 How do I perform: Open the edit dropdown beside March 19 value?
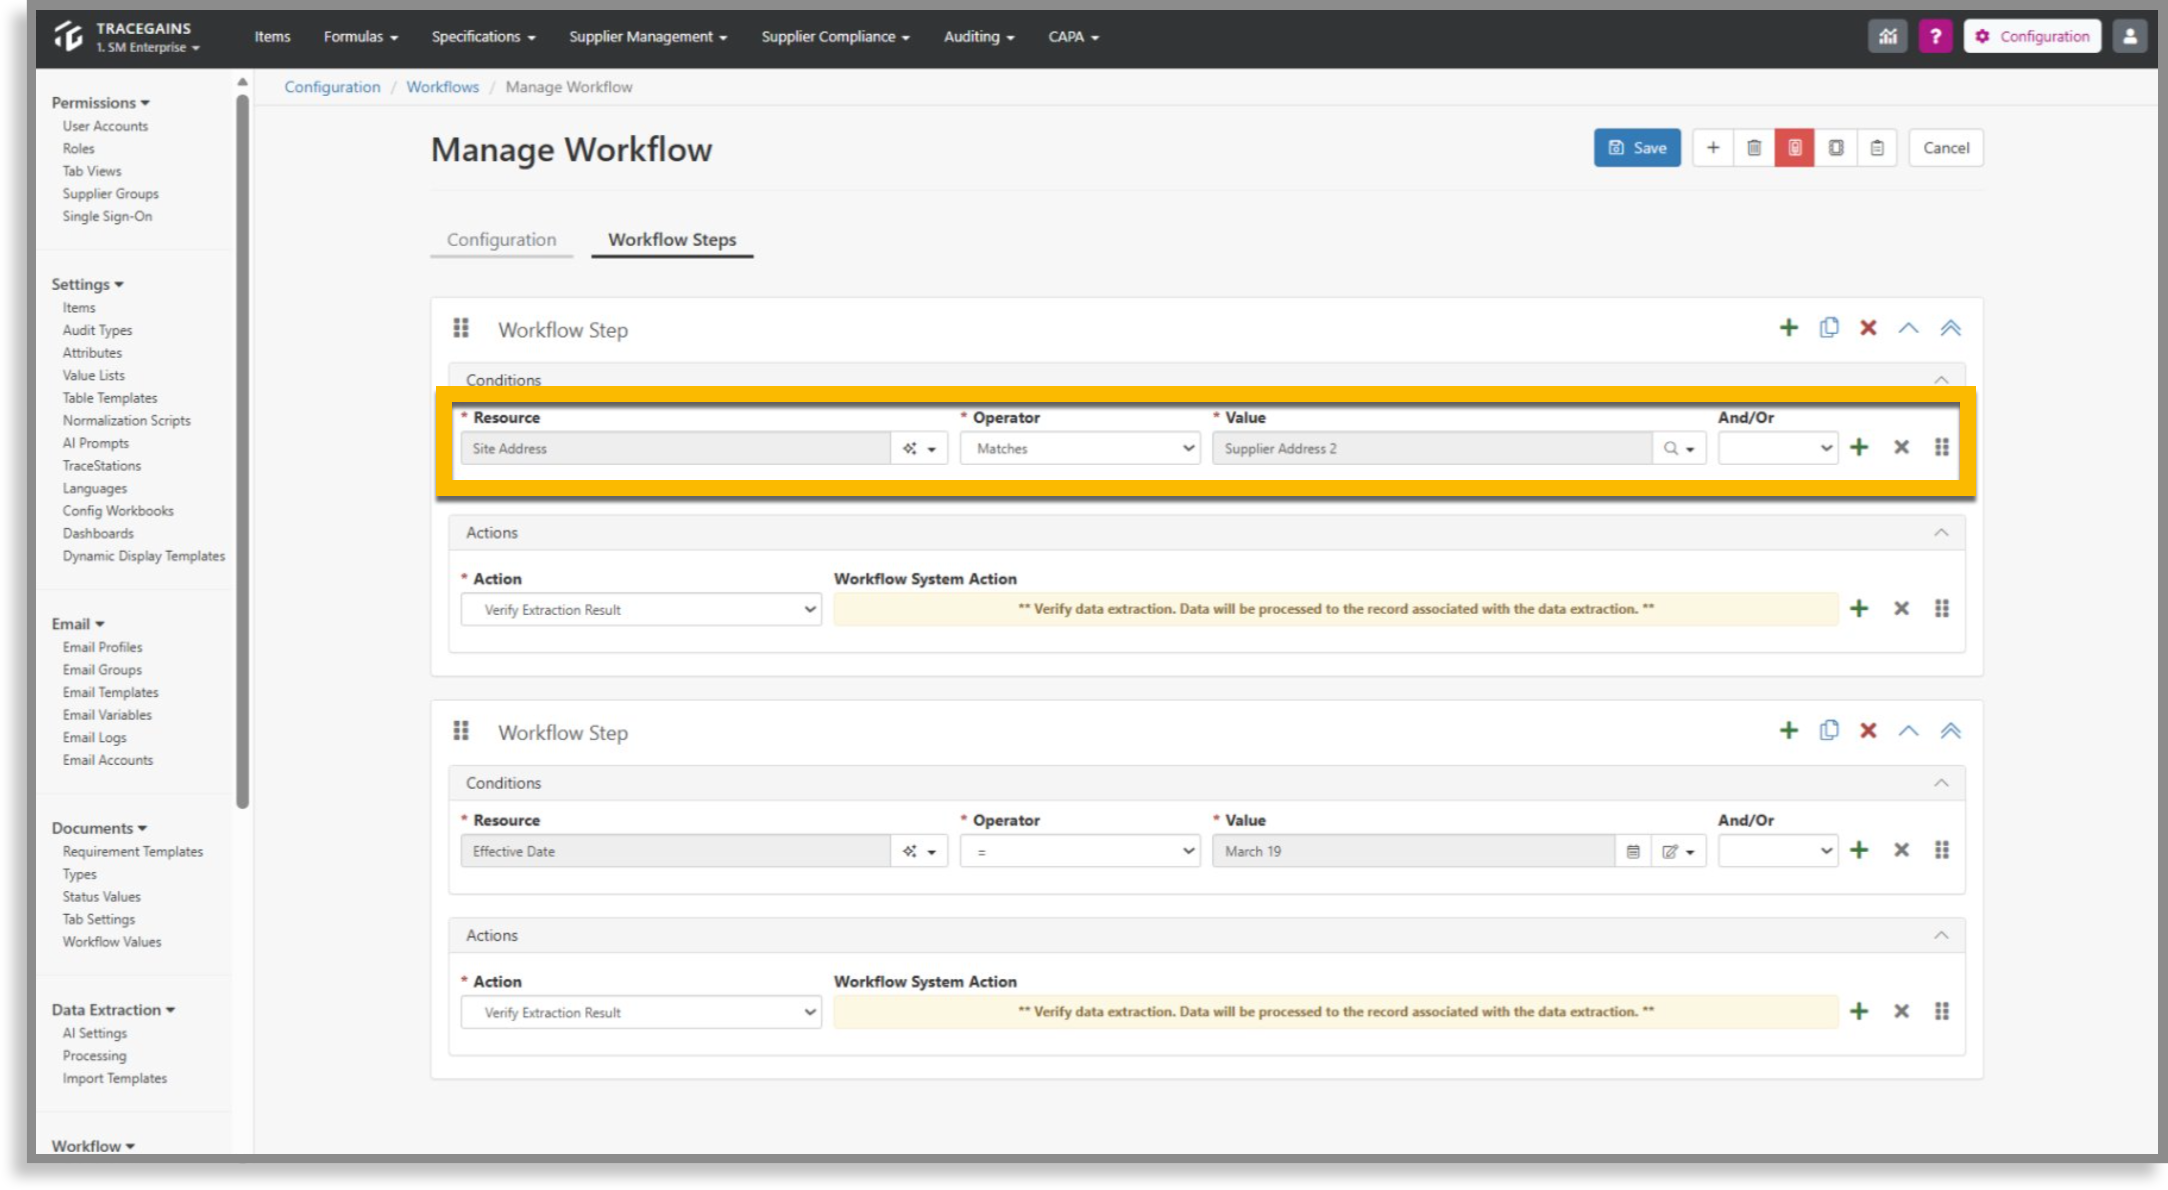1678,852
